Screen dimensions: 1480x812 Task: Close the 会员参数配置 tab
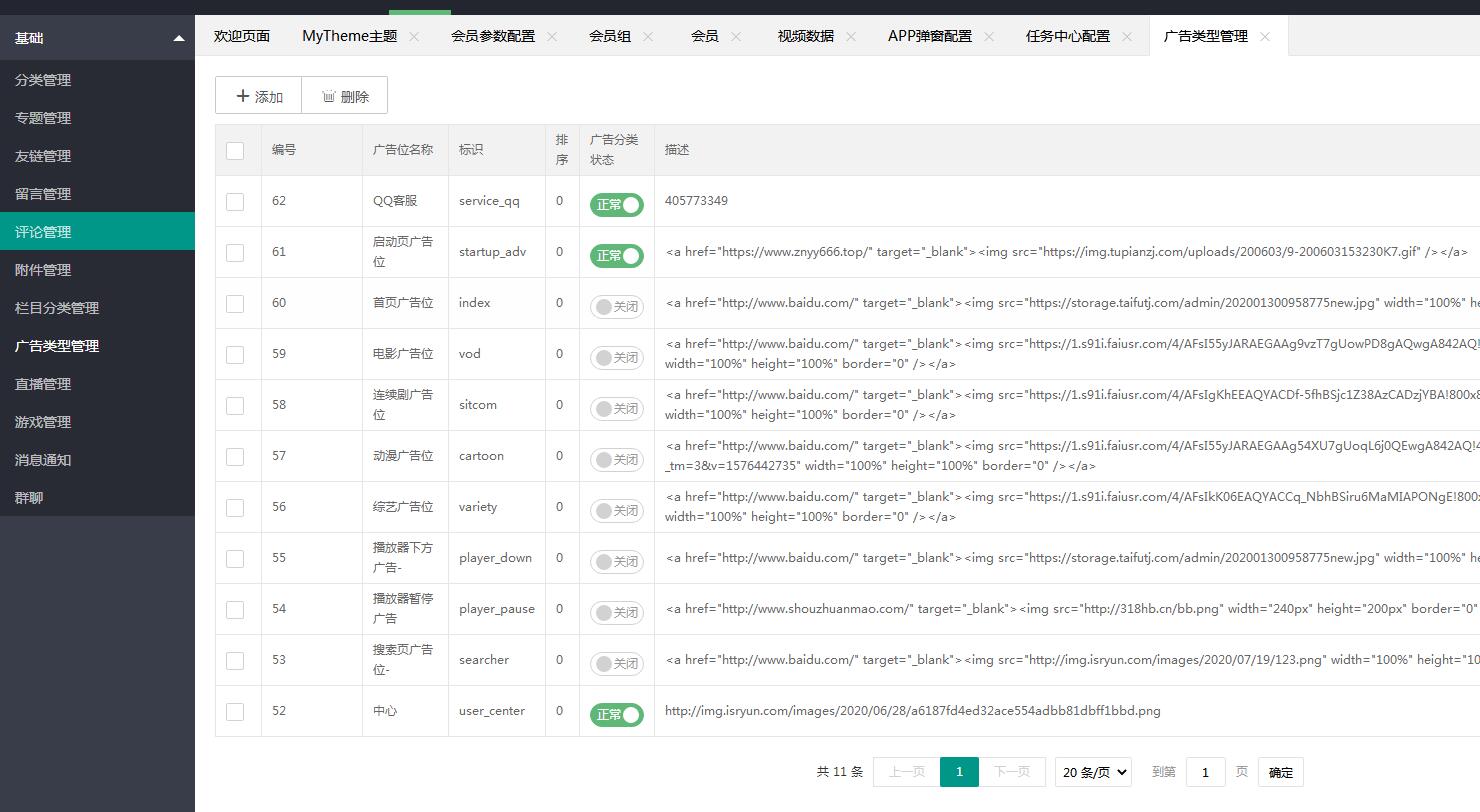pos(552,36)
